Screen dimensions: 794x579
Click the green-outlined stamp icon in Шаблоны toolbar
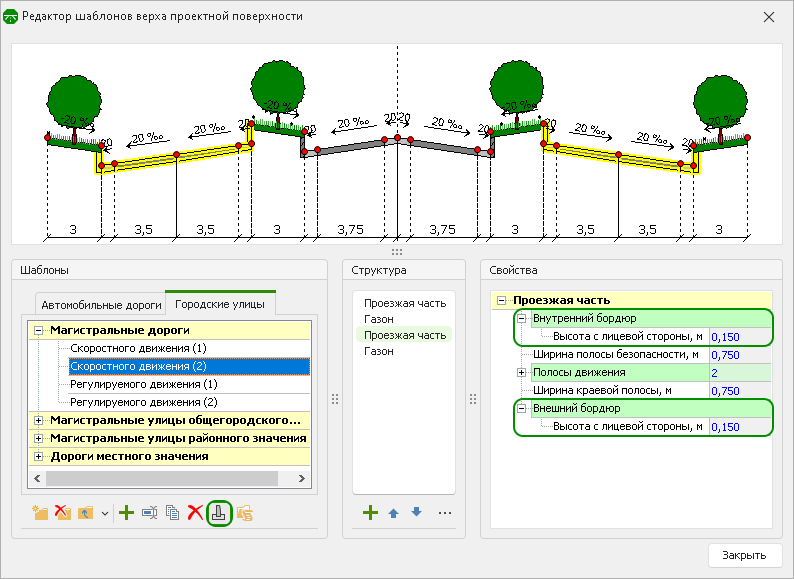pos(219,513)
